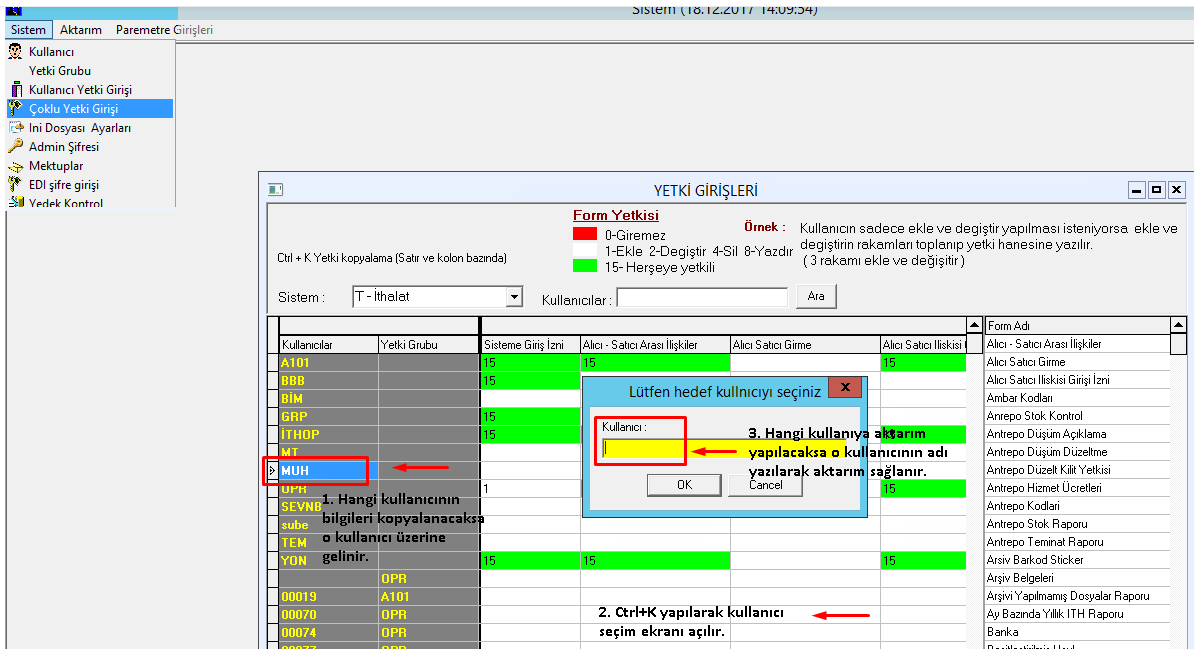Click the Alıcı Satıcı Girme column header
Image resolution: width=1194 pixels, height=654 pixels.
[805, 345]
